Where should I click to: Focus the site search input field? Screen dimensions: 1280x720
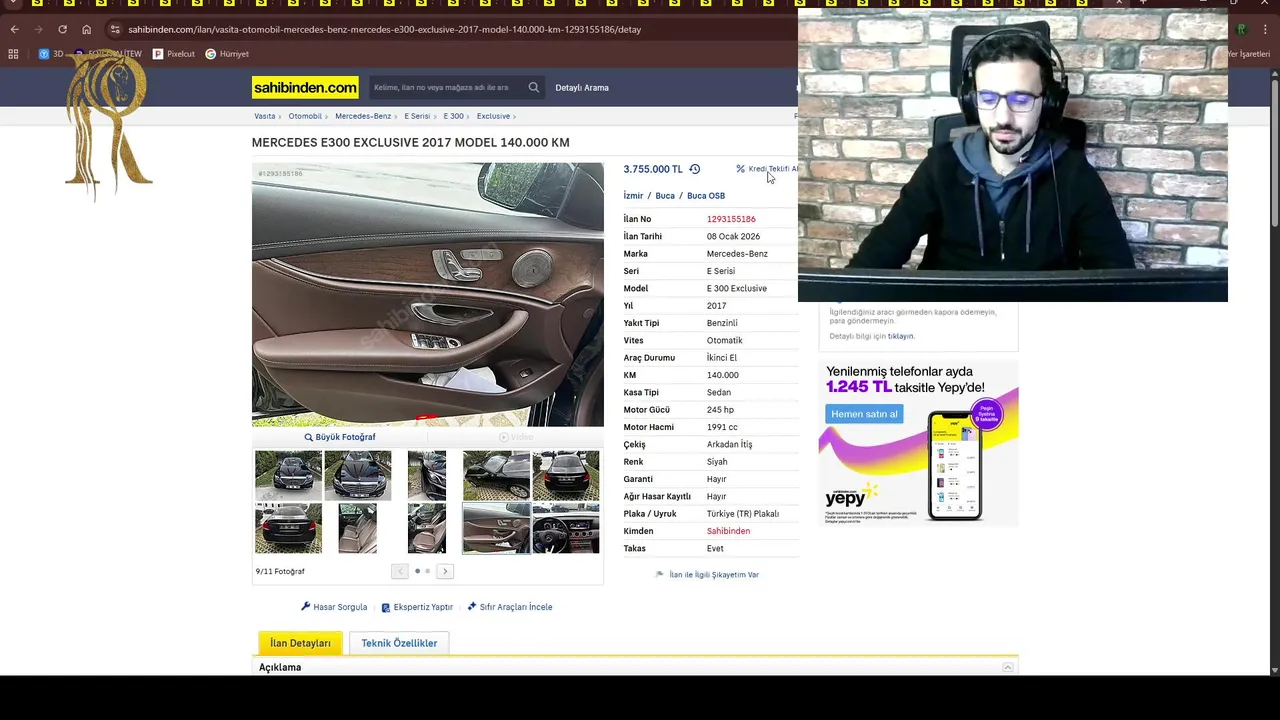pos(447,88)
